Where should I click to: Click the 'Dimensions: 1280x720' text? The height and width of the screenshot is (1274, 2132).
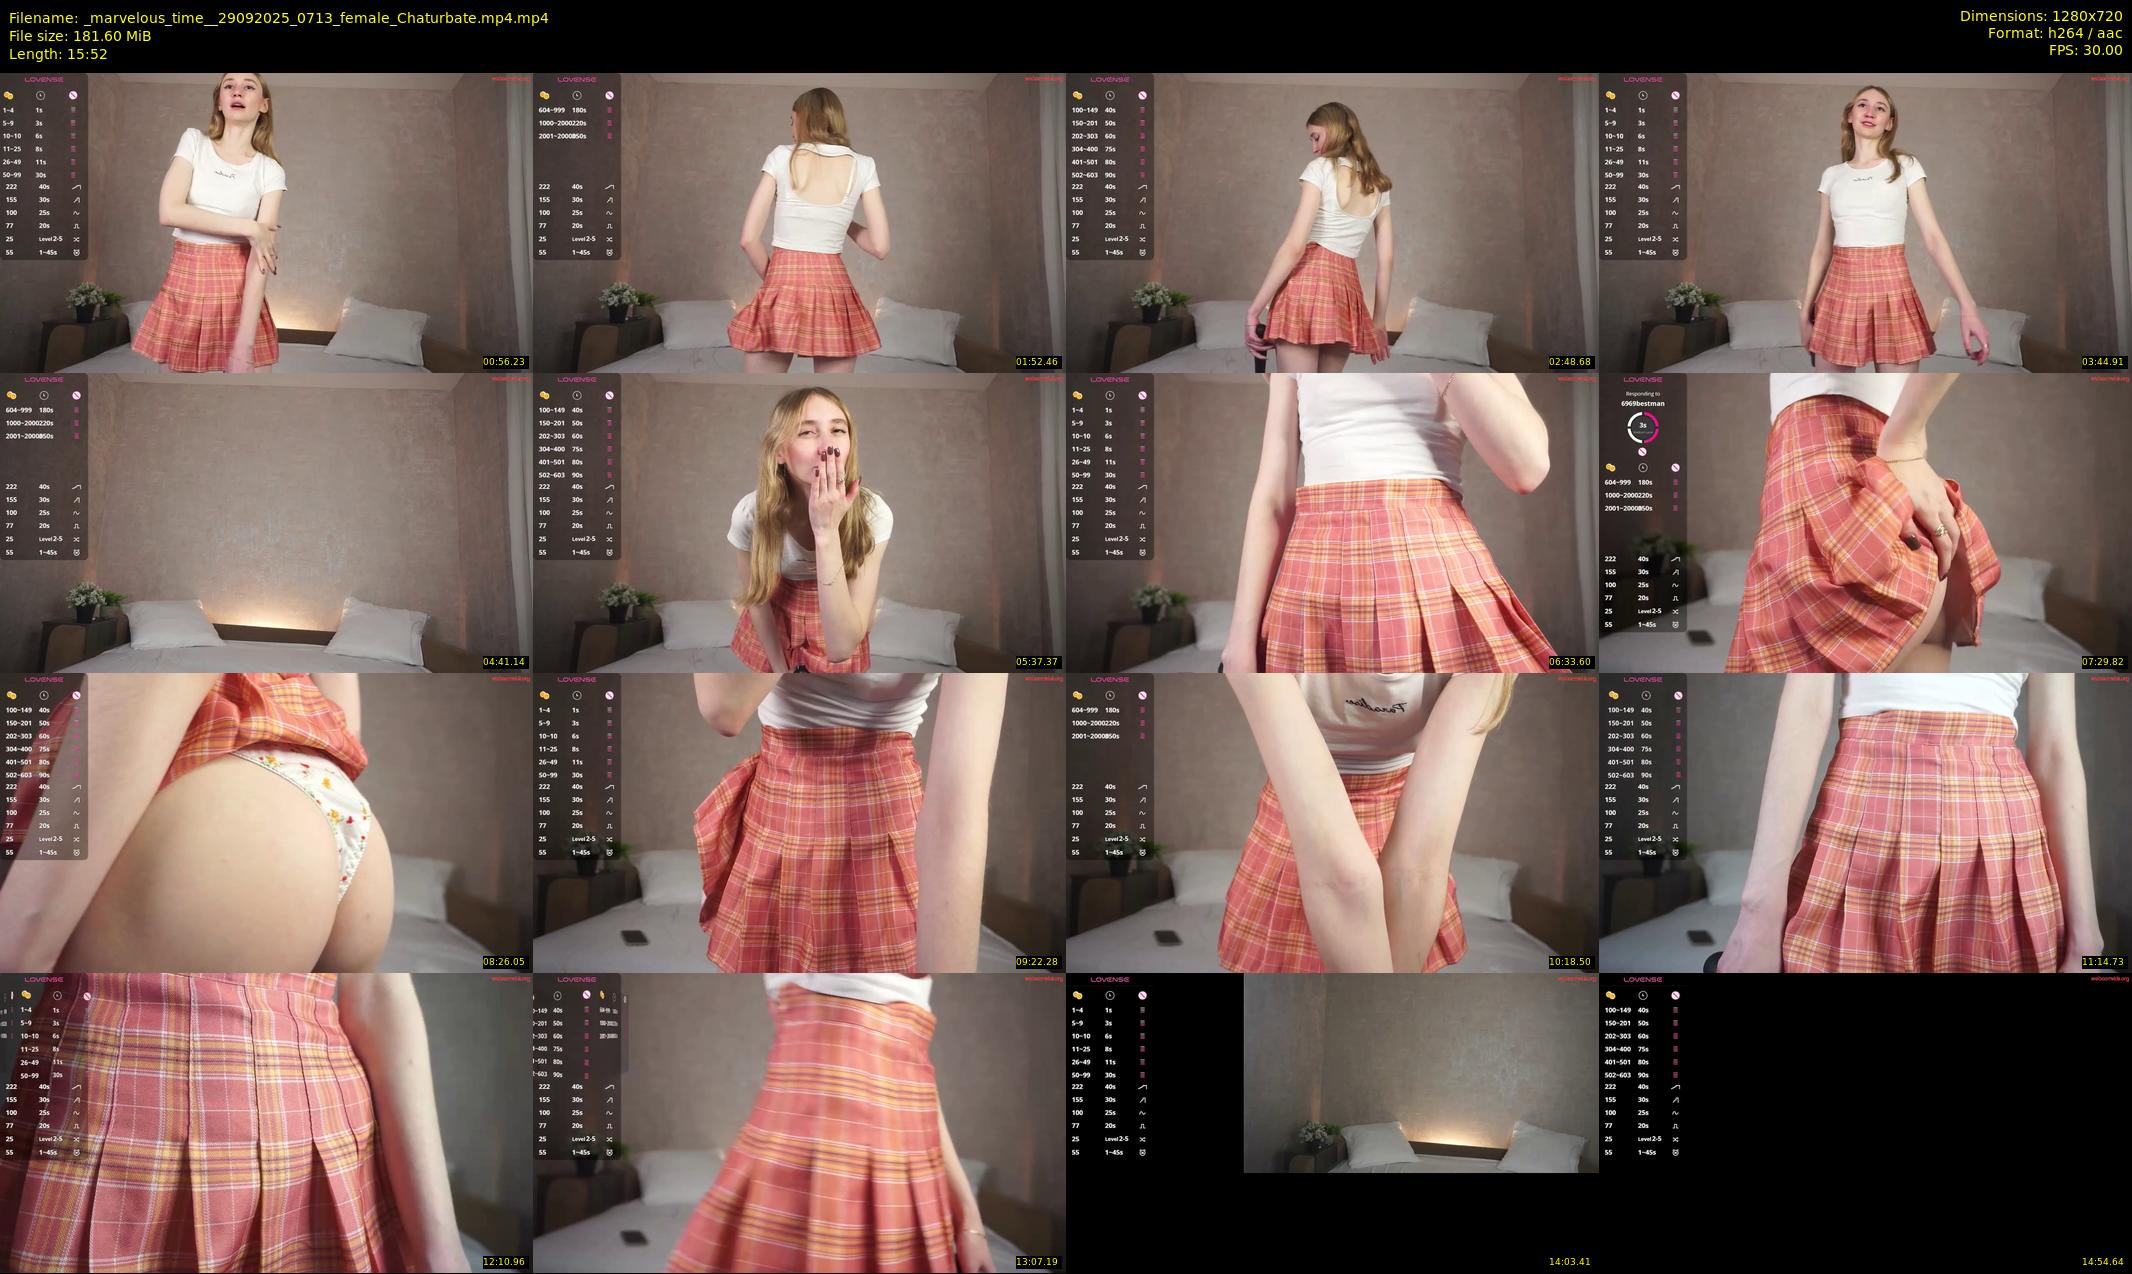point(2041,16)
